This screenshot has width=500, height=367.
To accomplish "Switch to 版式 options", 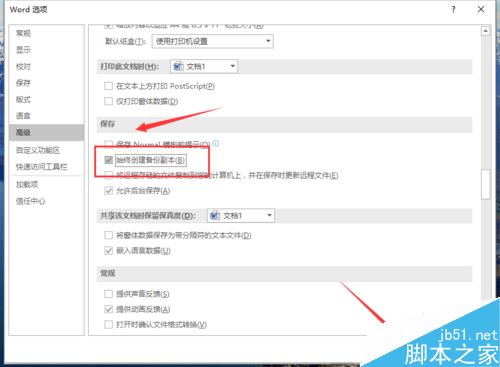I will [23, 99].
